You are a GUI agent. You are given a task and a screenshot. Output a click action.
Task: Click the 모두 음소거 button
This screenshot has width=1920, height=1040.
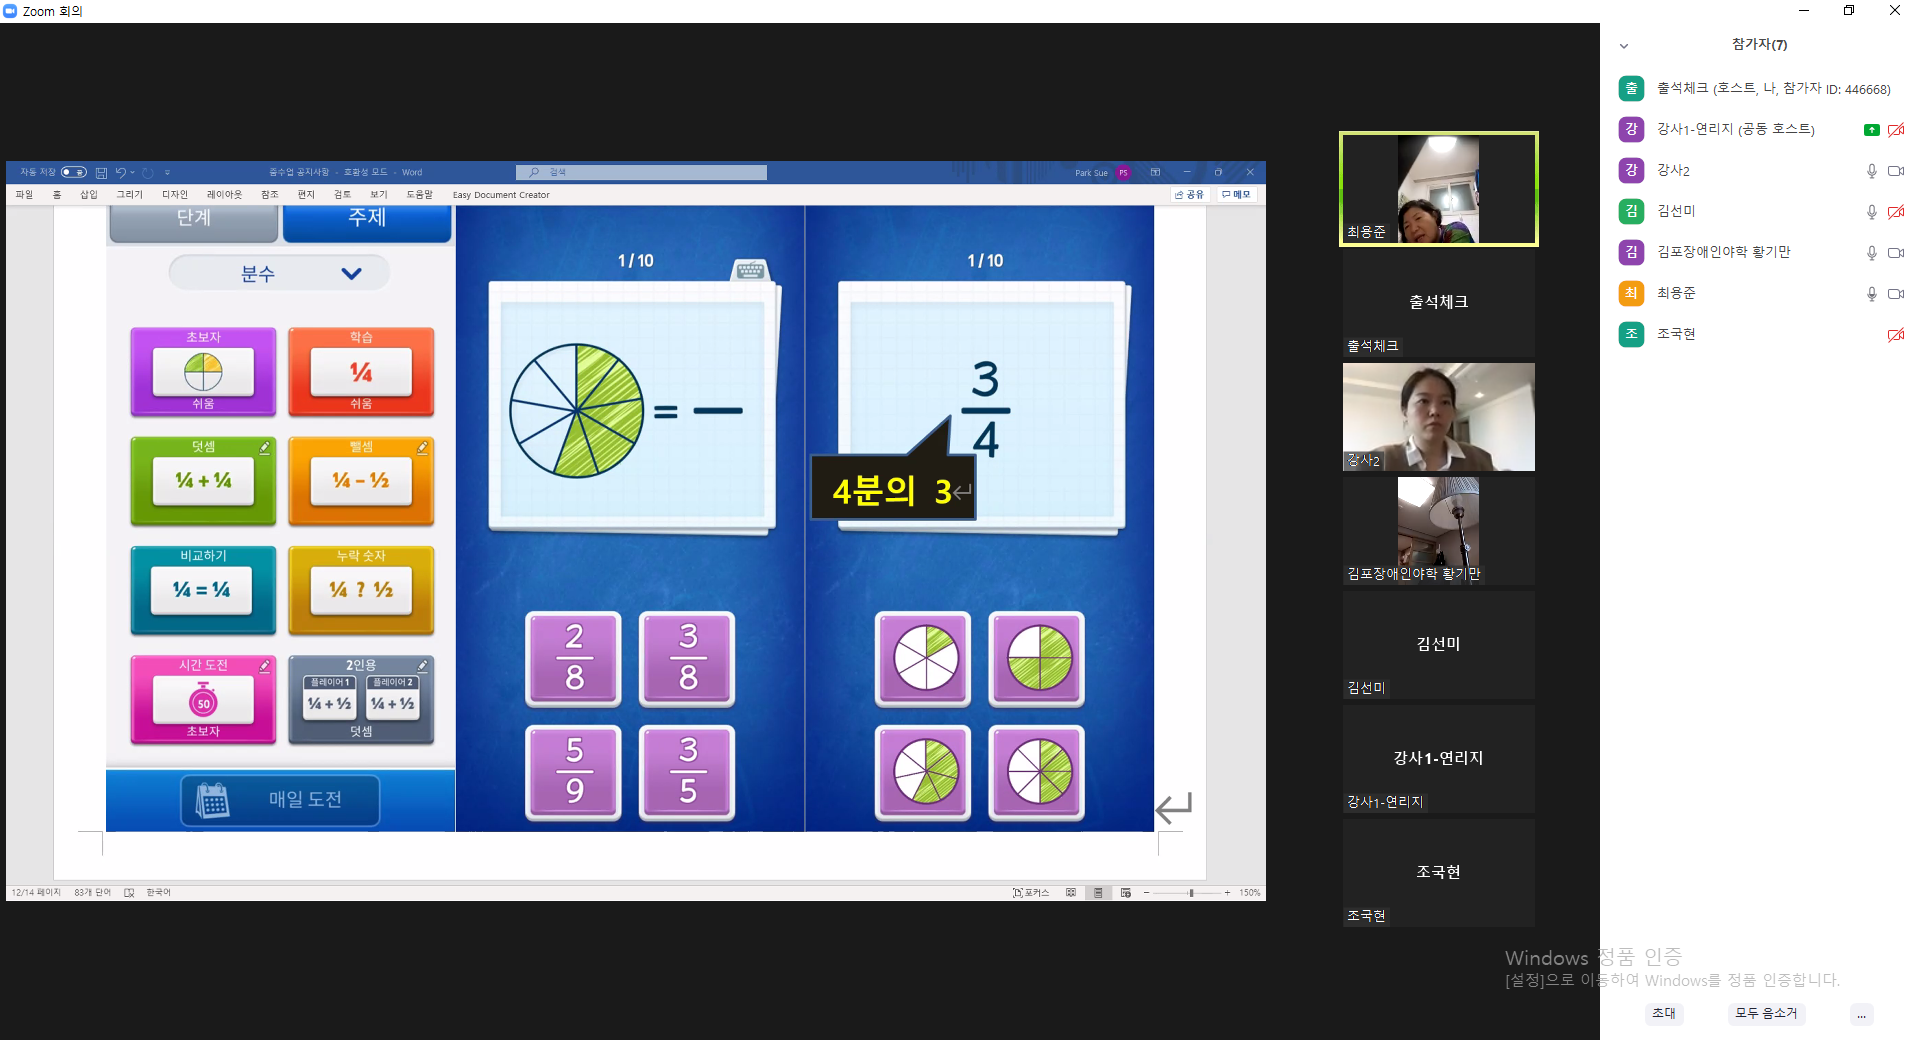(1766, 1013)
